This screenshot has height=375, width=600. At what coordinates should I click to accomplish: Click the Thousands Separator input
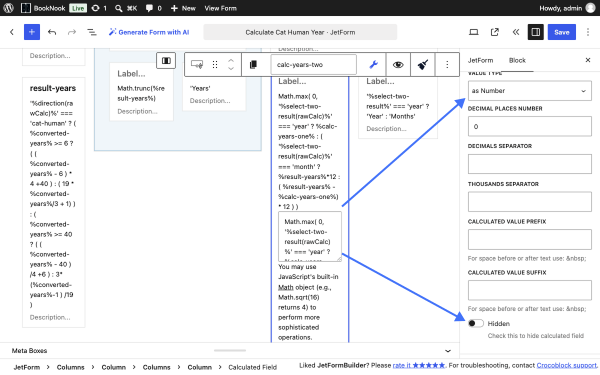pyautogui.click(x=530, y=202)
